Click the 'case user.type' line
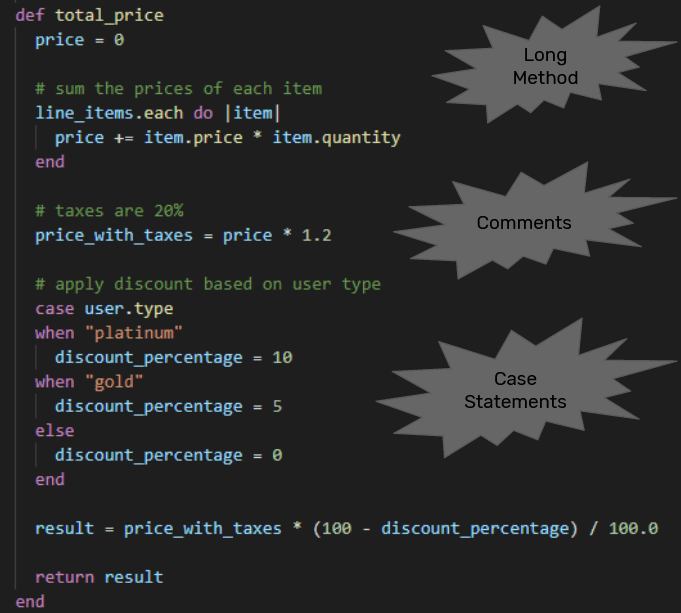The width and height of the screenshot is (681, 613). point(104,309)
